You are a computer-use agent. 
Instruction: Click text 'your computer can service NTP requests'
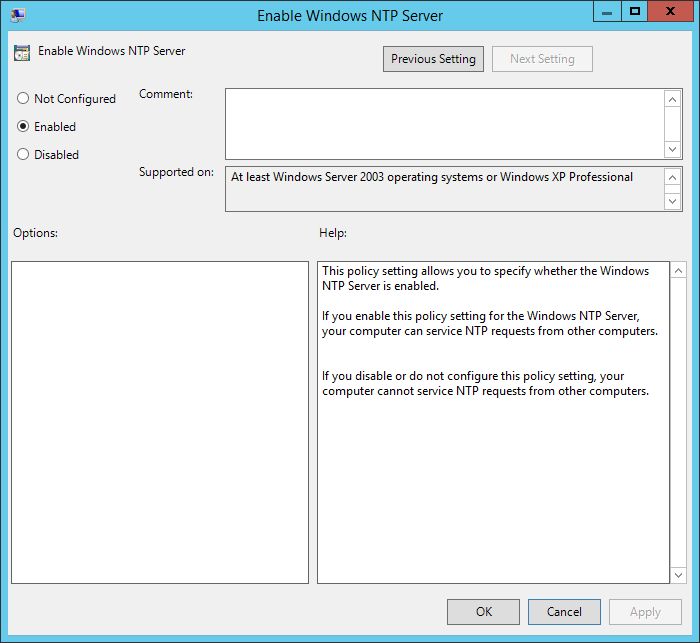[429, 331]
